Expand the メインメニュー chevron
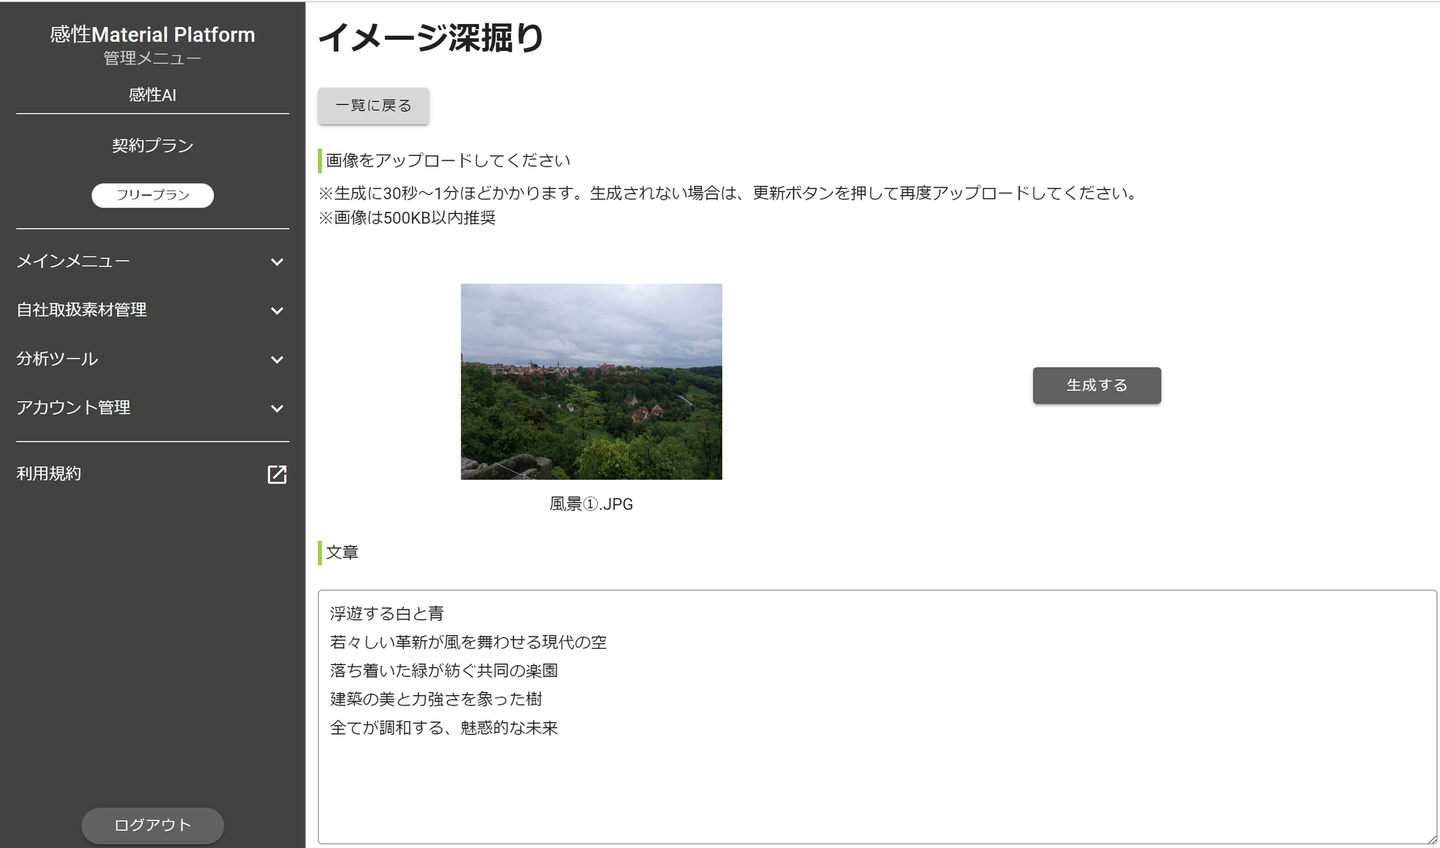Image resolution: width=1440 pixels, height=848 pixels. click(277, 262)
